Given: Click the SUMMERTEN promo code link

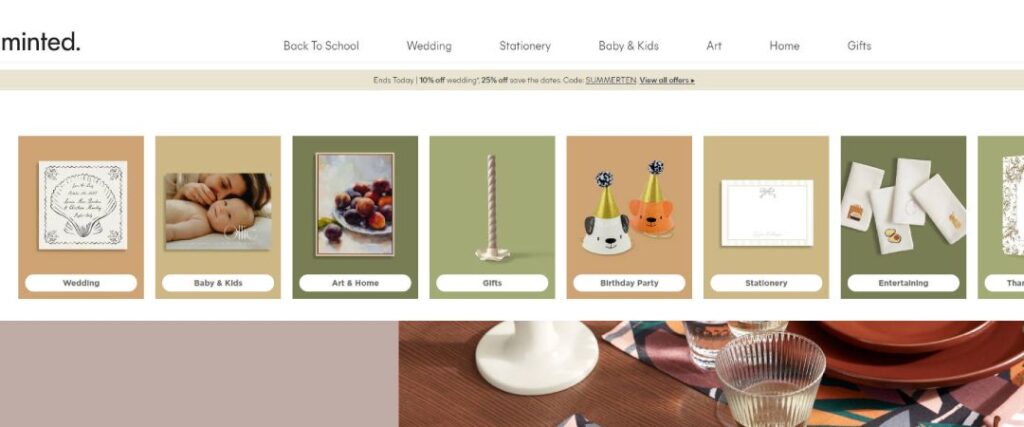Looking at the screenshot, I should (611, 80).
